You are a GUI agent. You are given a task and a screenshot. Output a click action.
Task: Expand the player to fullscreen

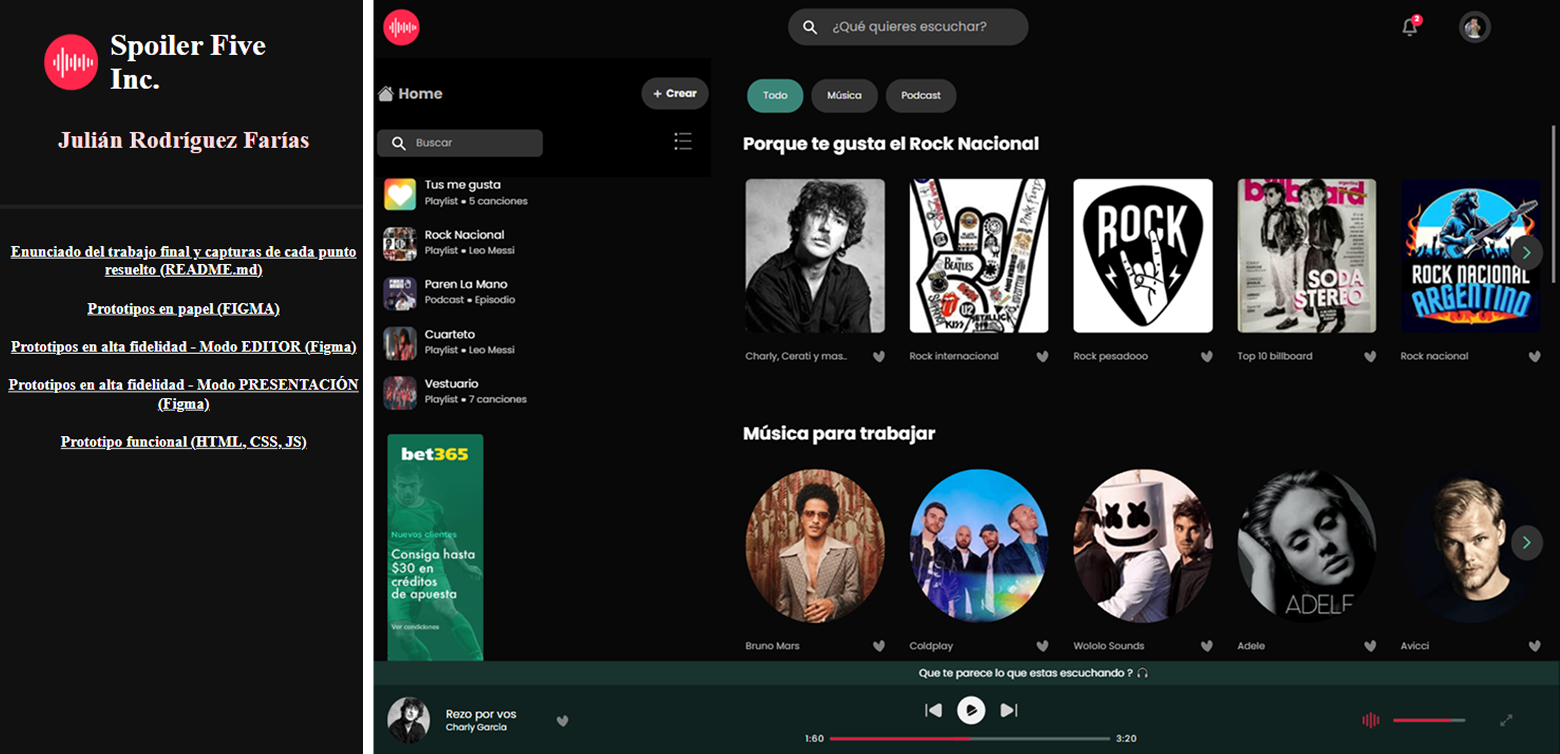click(x=1506, y=720)
